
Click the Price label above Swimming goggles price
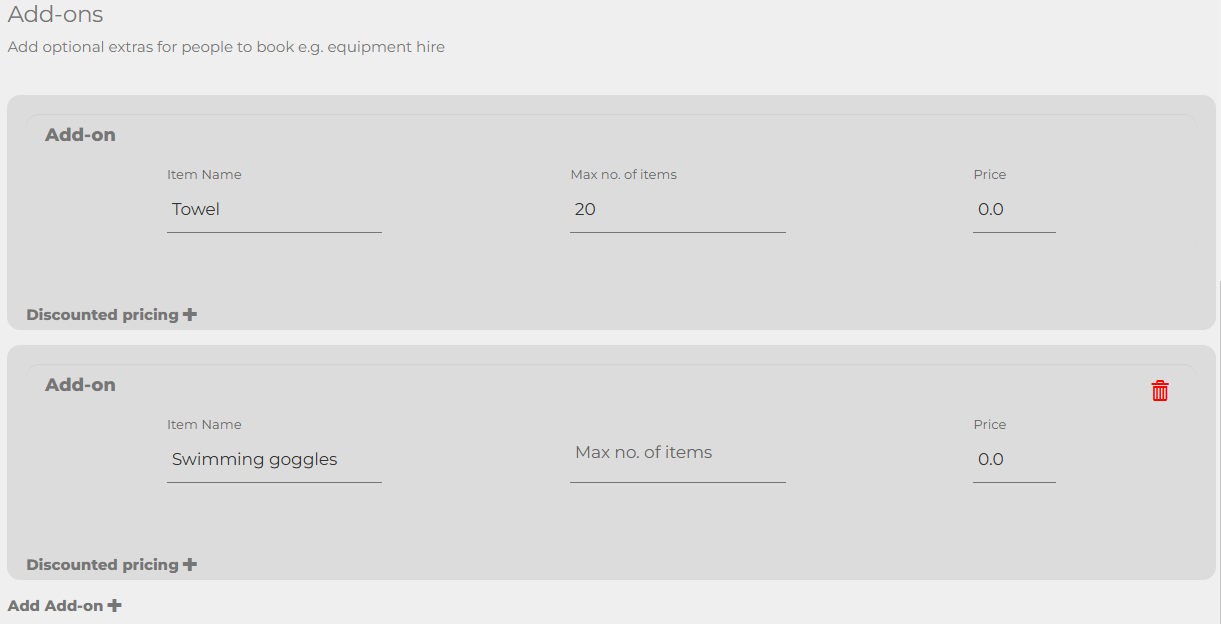click(x=989, y=424)
